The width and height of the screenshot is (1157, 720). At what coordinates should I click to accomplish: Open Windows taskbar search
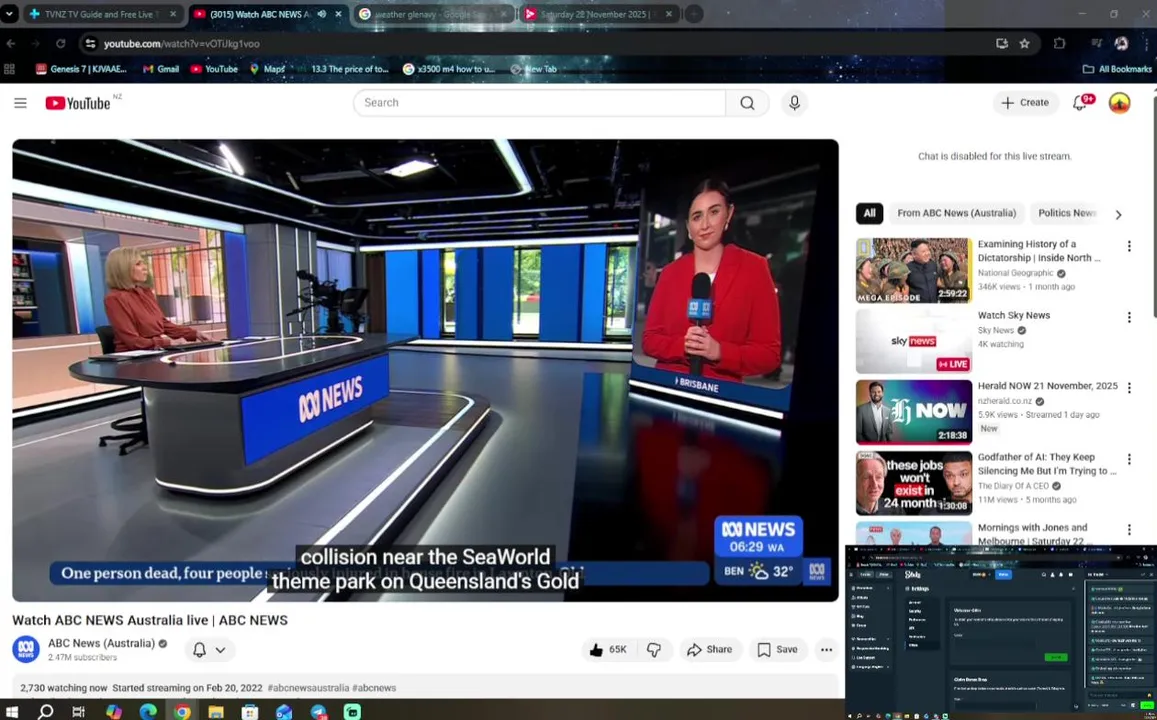[46, 711]
